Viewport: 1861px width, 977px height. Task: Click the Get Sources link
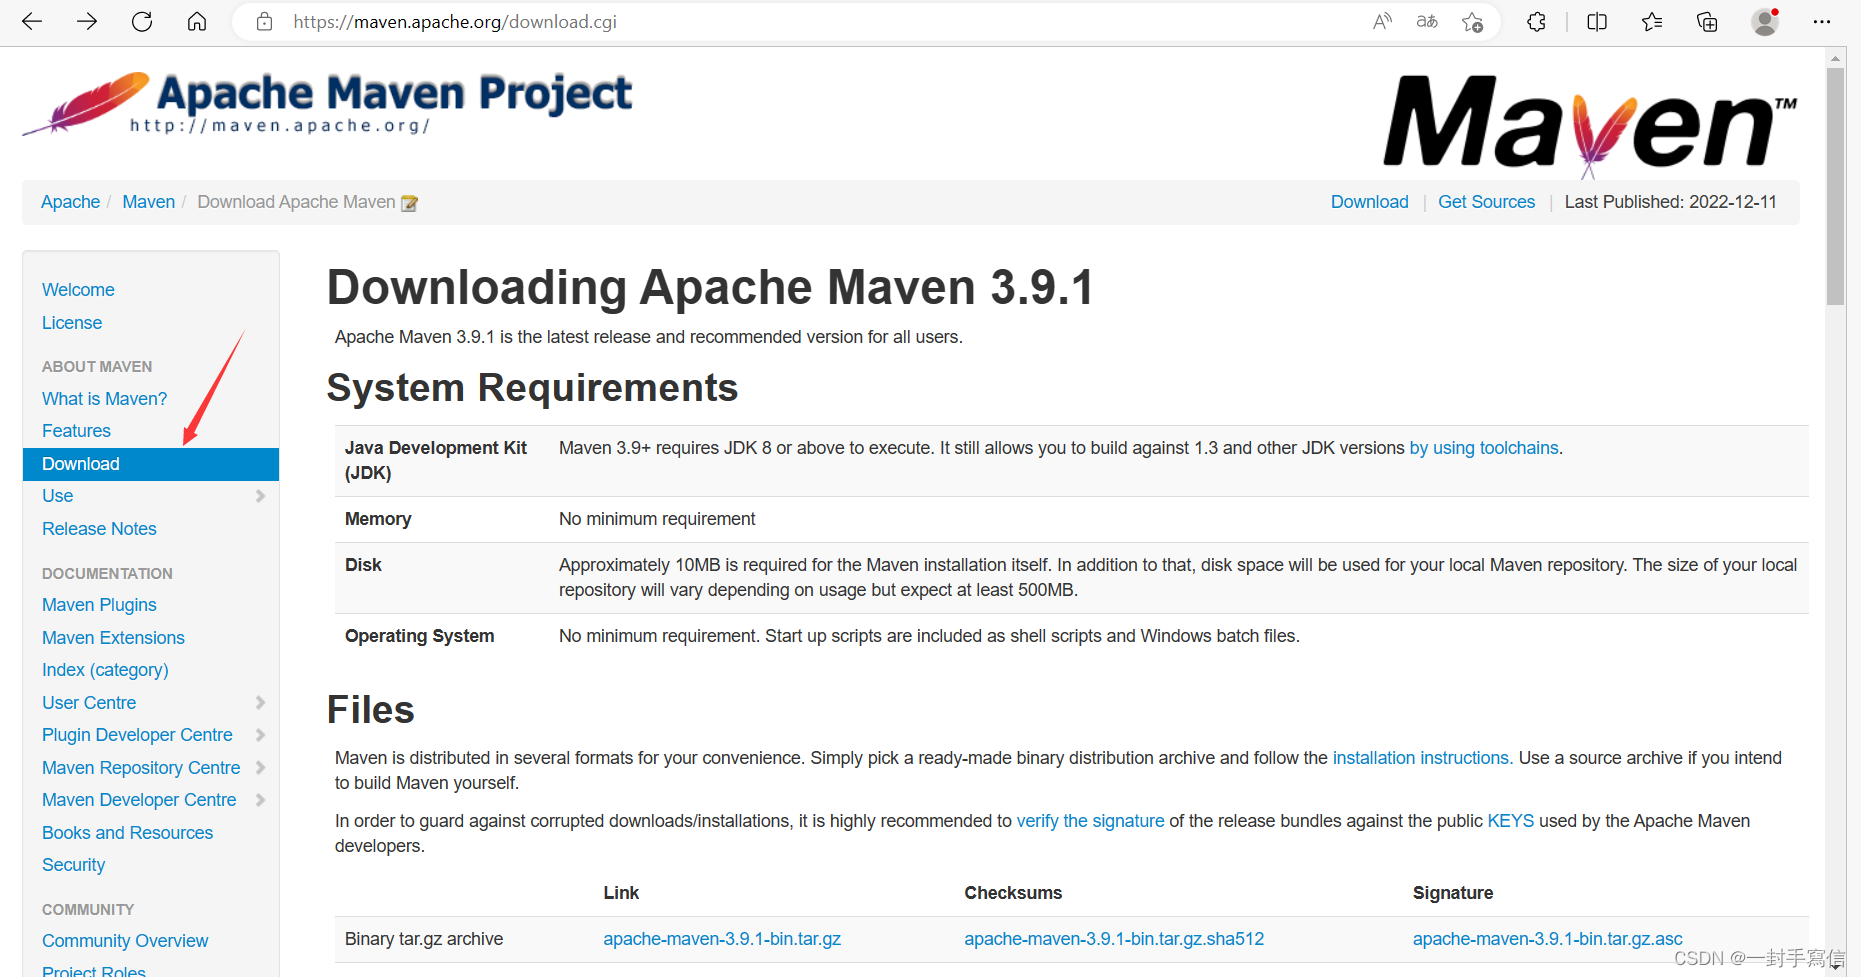click(1486, 202)
